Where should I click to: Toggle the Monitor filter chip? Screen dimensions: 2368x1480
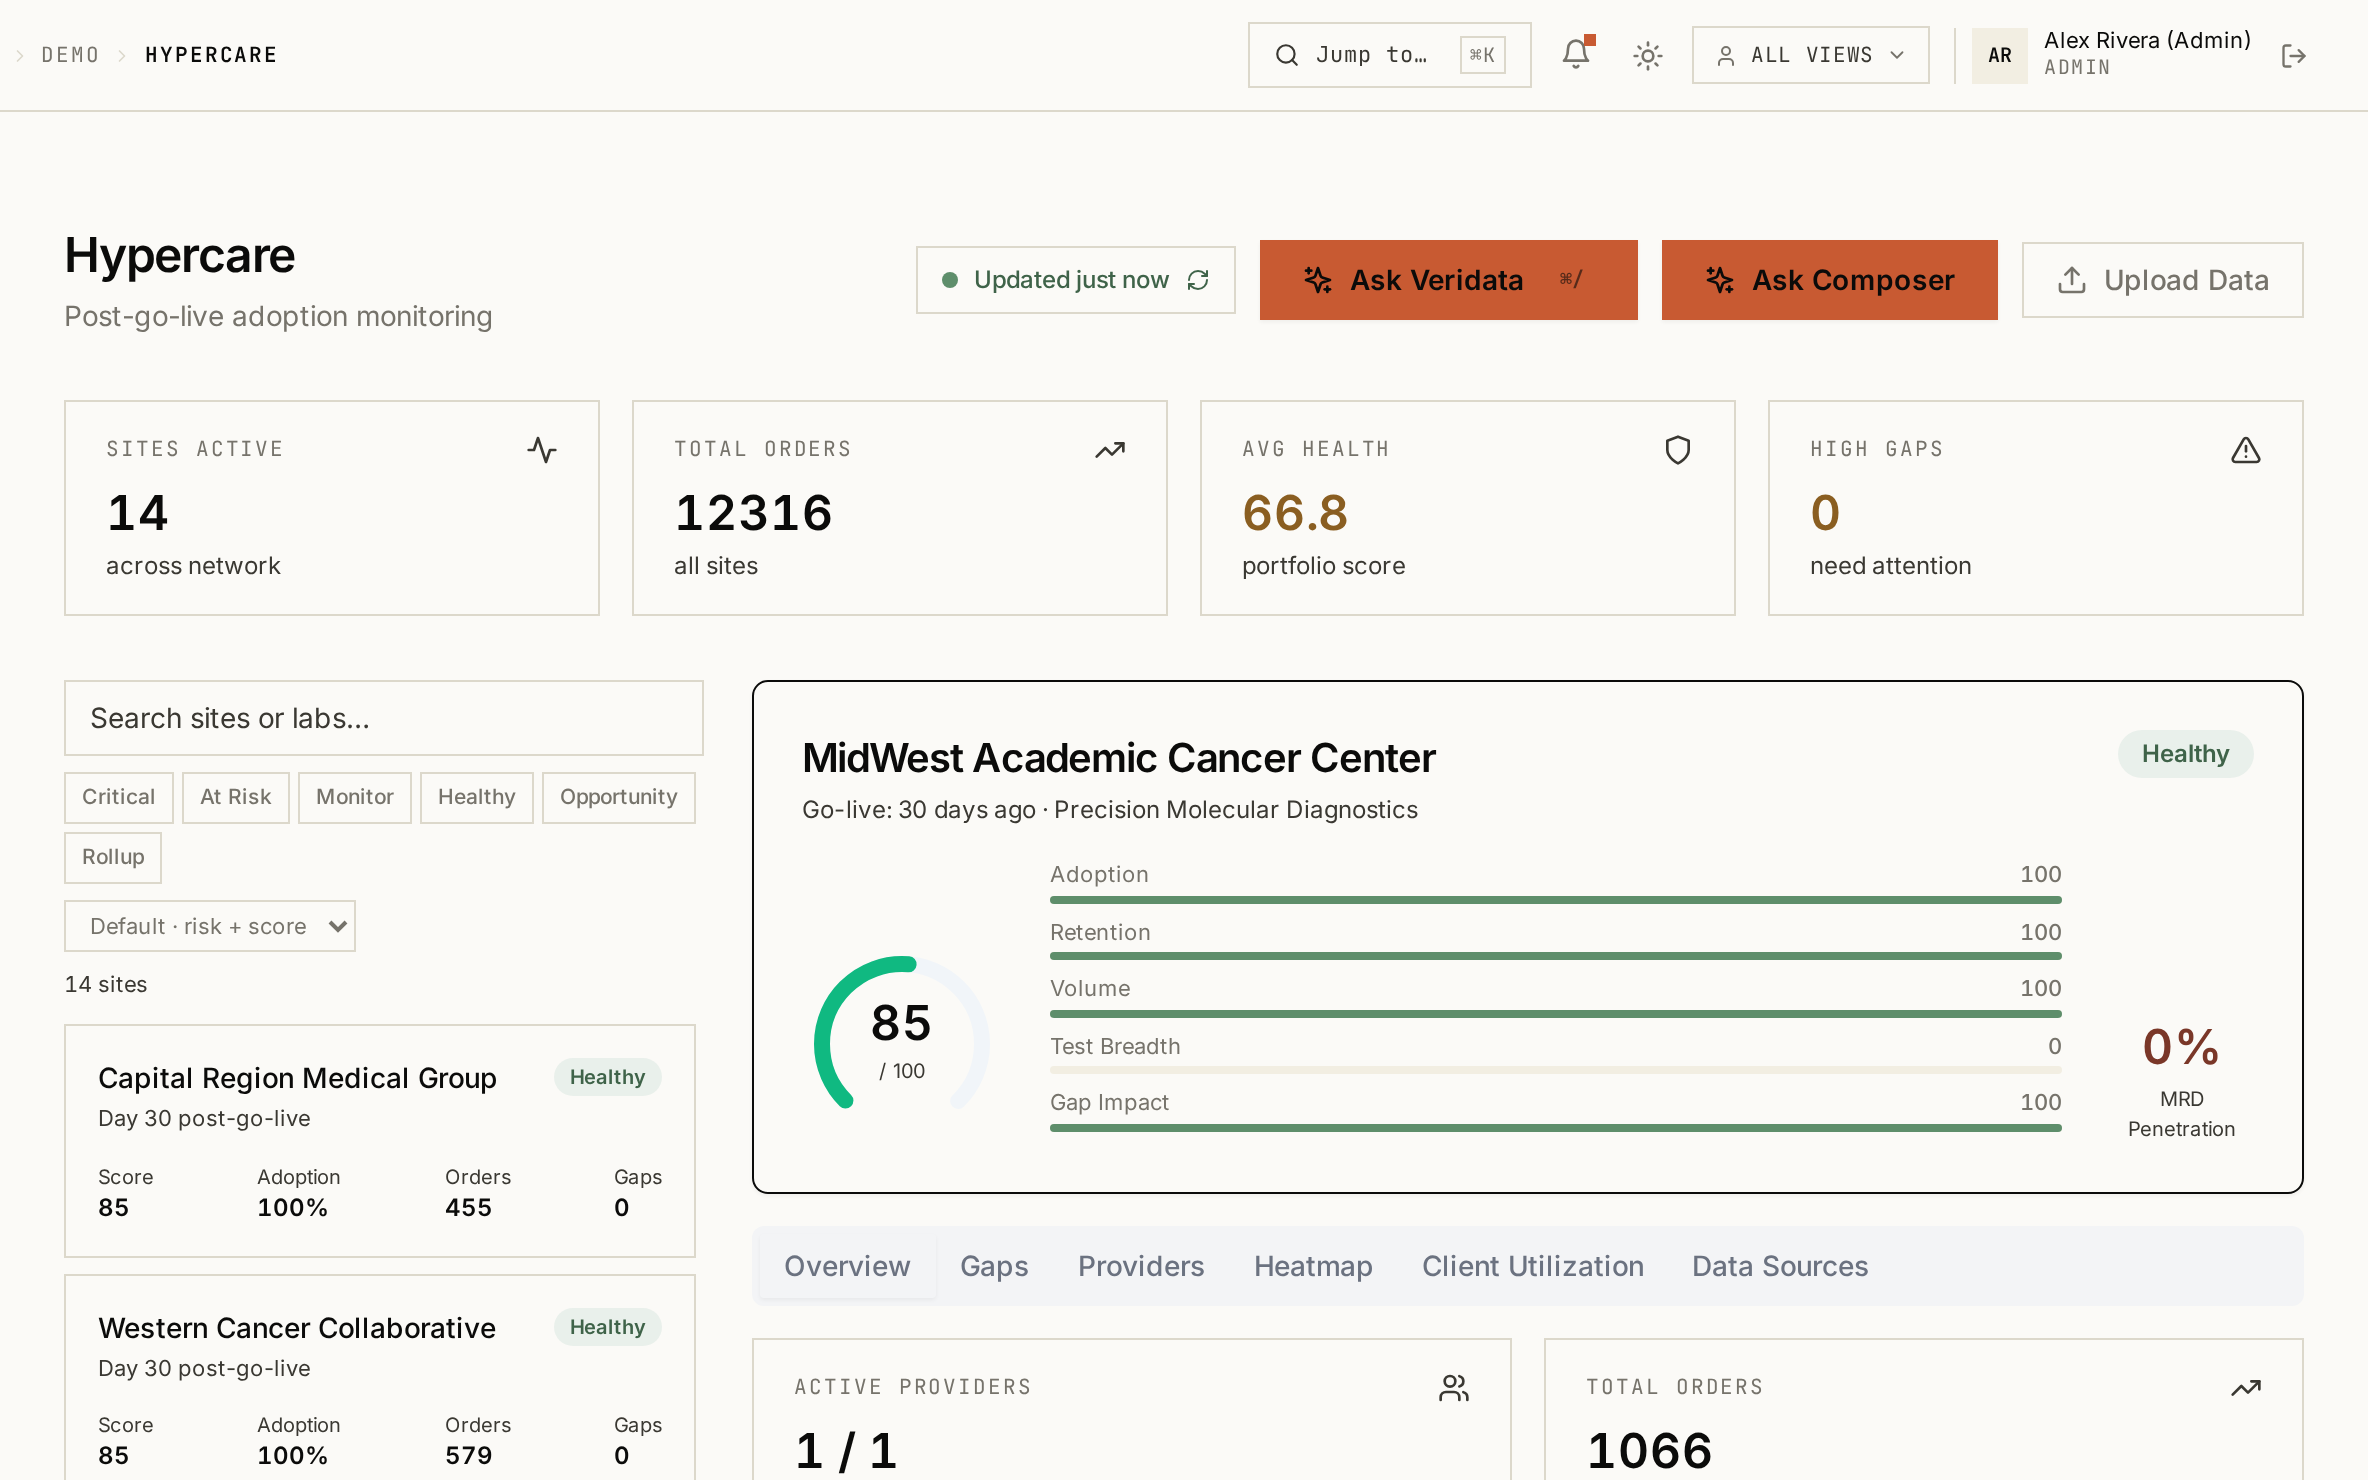(355, 797)
